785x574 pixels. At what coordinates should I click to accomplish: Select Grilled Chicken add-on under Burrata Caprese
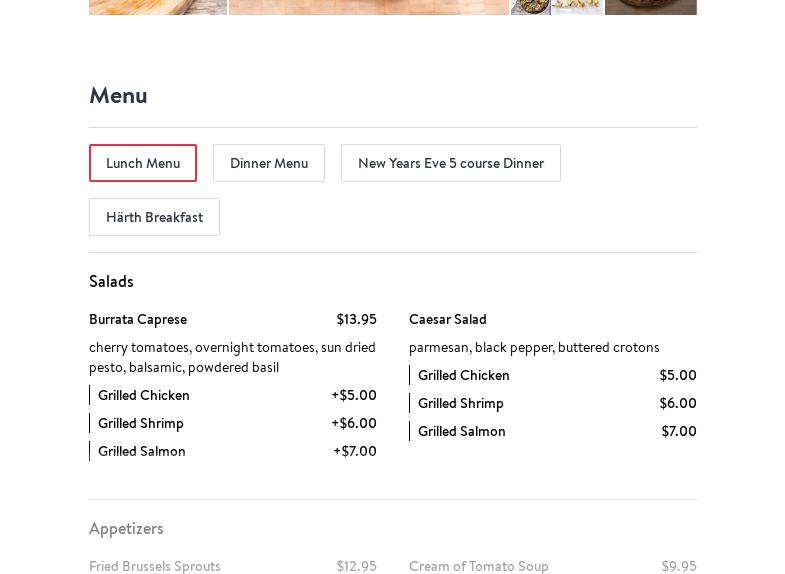tap(144, 396)
